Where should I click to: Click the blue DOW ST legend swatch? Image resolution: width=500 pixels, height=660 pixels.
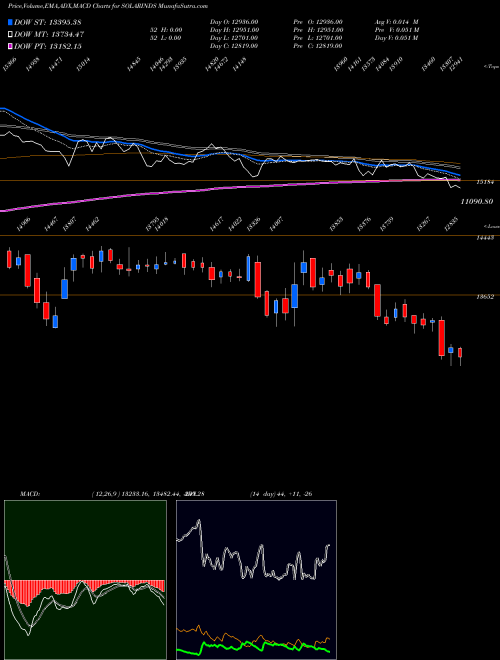(11, 22)
